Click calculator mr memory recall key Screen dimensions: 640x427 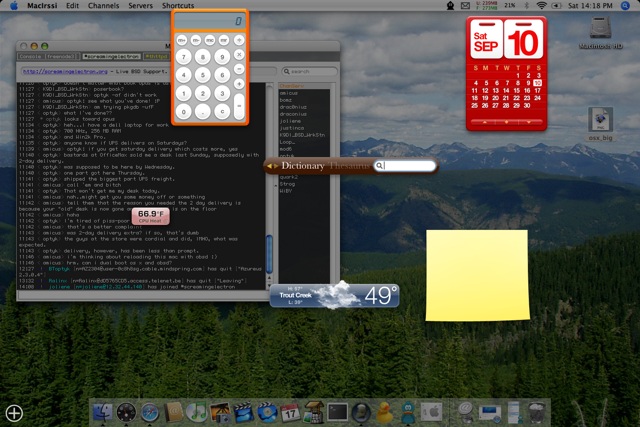(224, 40)
